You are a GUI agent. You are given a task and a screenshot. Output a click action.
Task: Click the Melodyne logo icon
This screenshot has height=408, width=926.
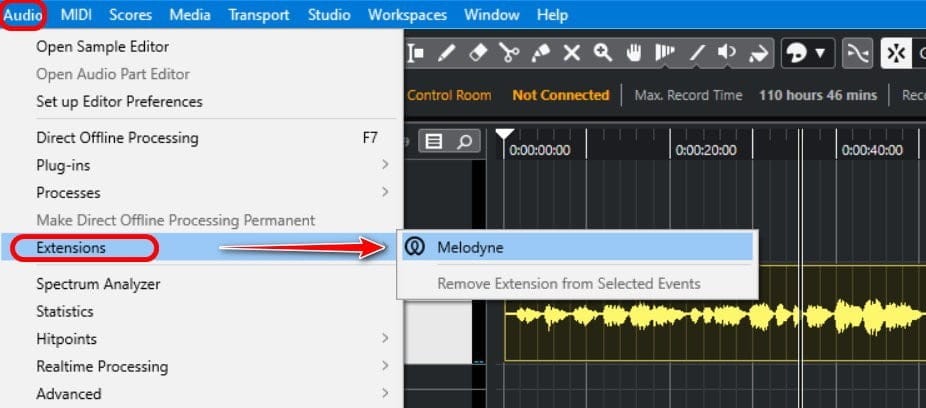coord(415,247)
